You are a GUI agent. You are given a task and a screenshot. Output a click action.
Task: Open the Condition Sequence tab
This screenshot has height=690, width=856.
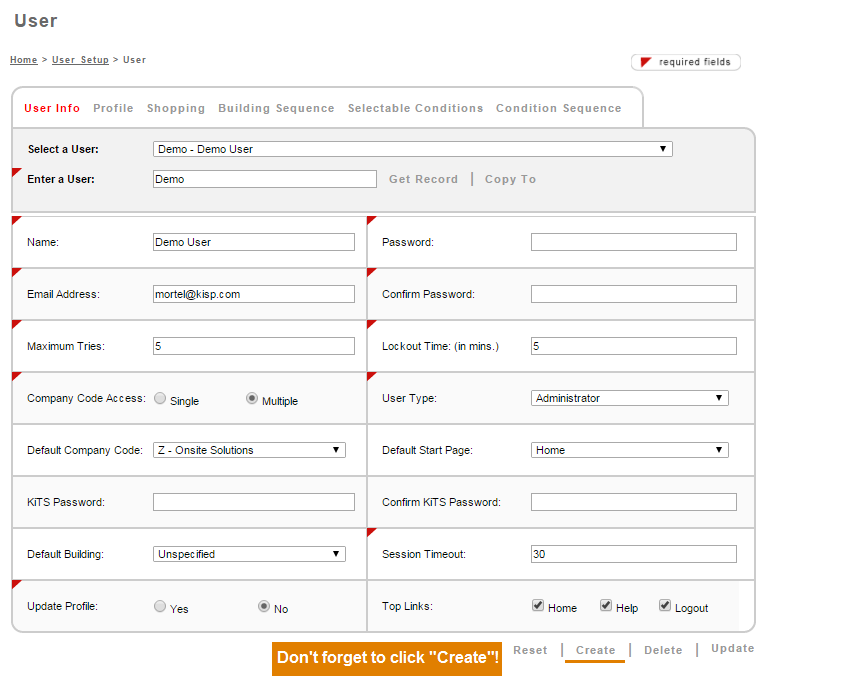pyautogui.click(x=558, y=108)
